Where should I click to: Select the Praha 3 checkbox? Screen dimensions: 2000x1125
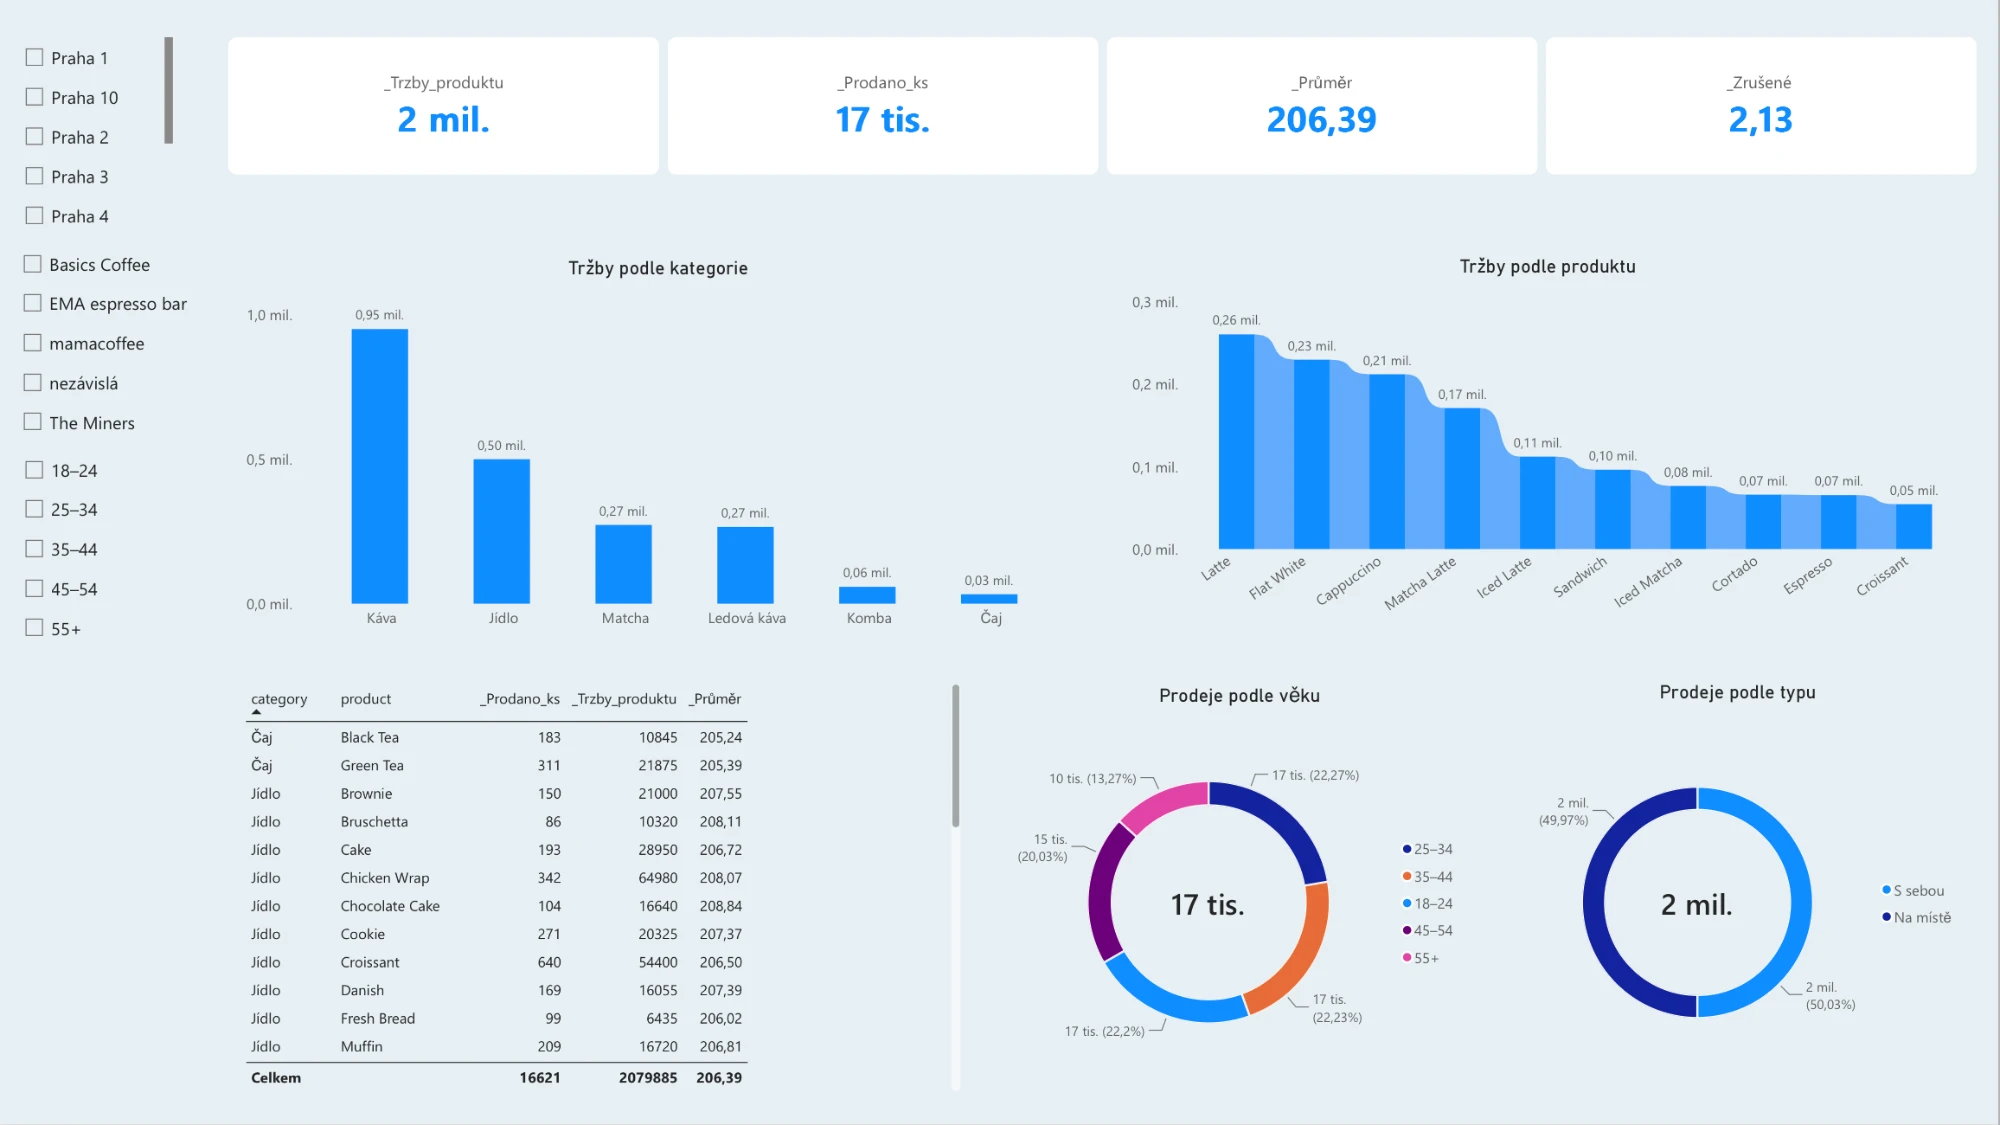[x=34, y=176]
